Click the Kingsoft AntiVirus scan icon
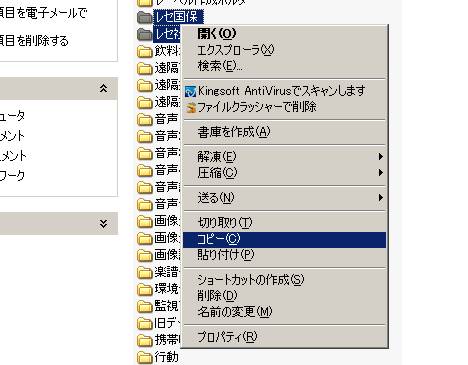 190,91
